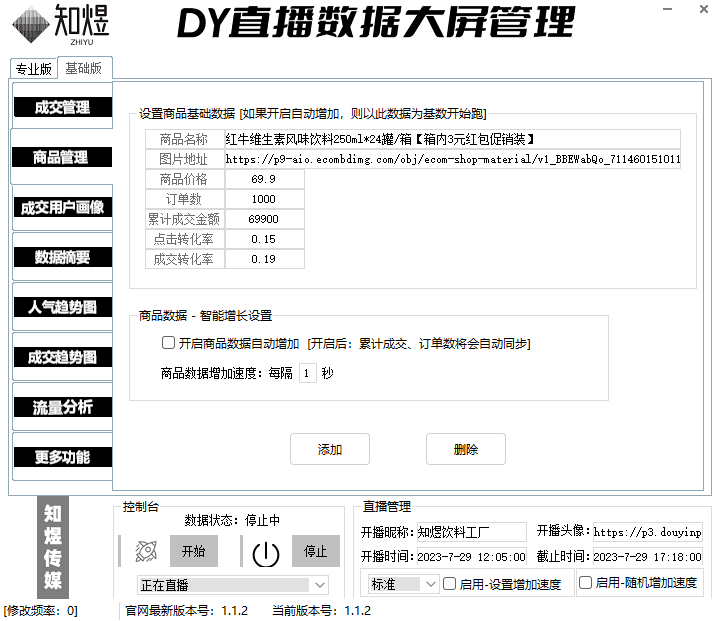Viewport: 714px width, 621px height.
Task: Click the 成交转化率 field showing 0.19
Action: 265,259
